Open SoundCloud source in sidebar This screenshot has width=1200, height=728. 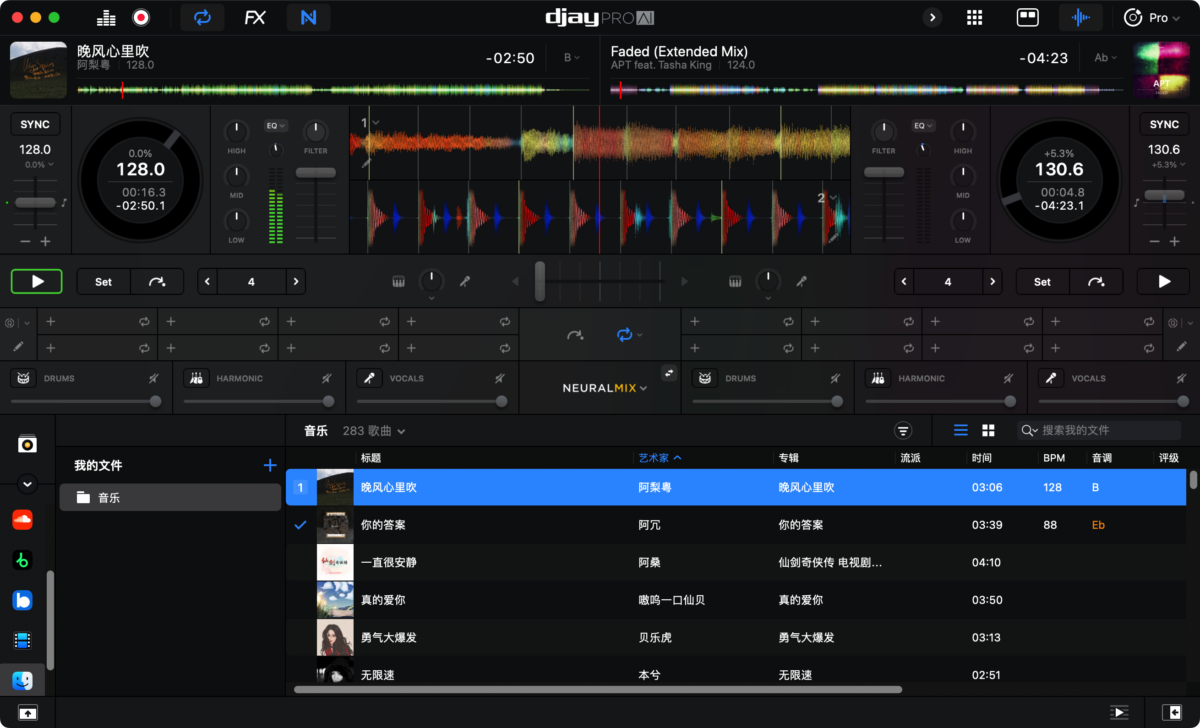pyautogui.click(x=22, y=519)
